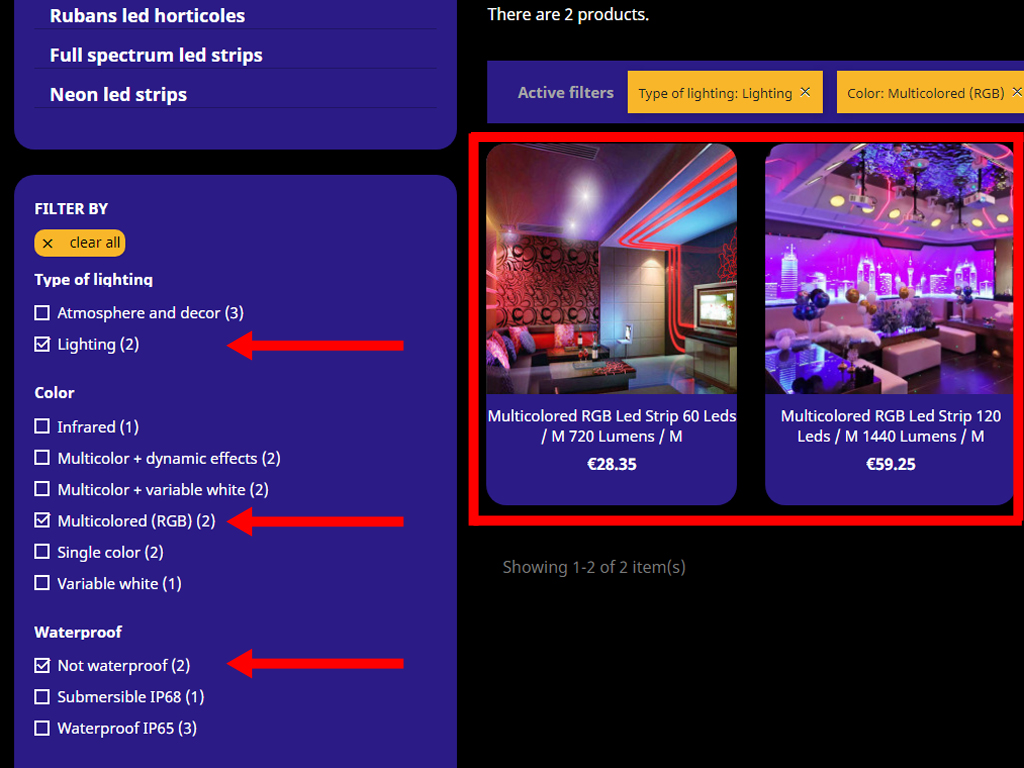Check the Atmosphere and decor checkbox

click(42, 313)
